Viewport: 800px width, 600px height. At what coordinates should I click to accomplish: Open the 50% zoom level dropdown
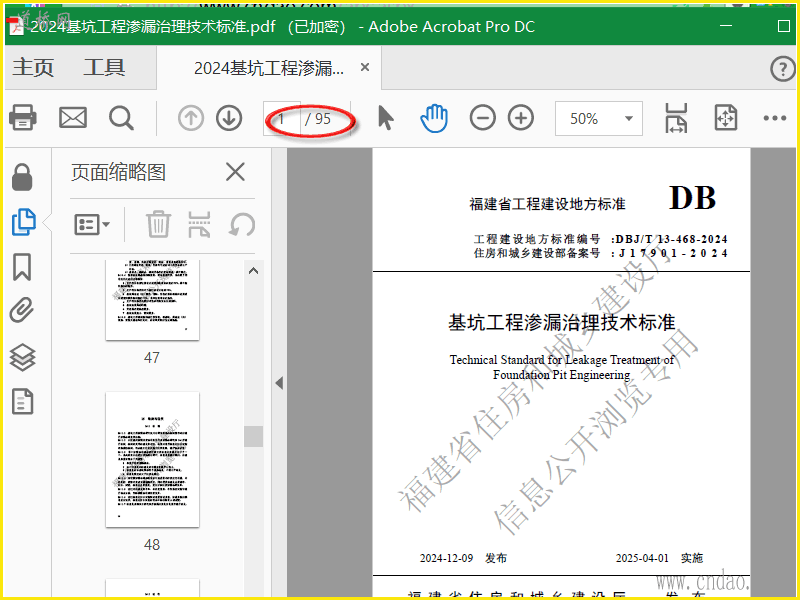[598, 118]
